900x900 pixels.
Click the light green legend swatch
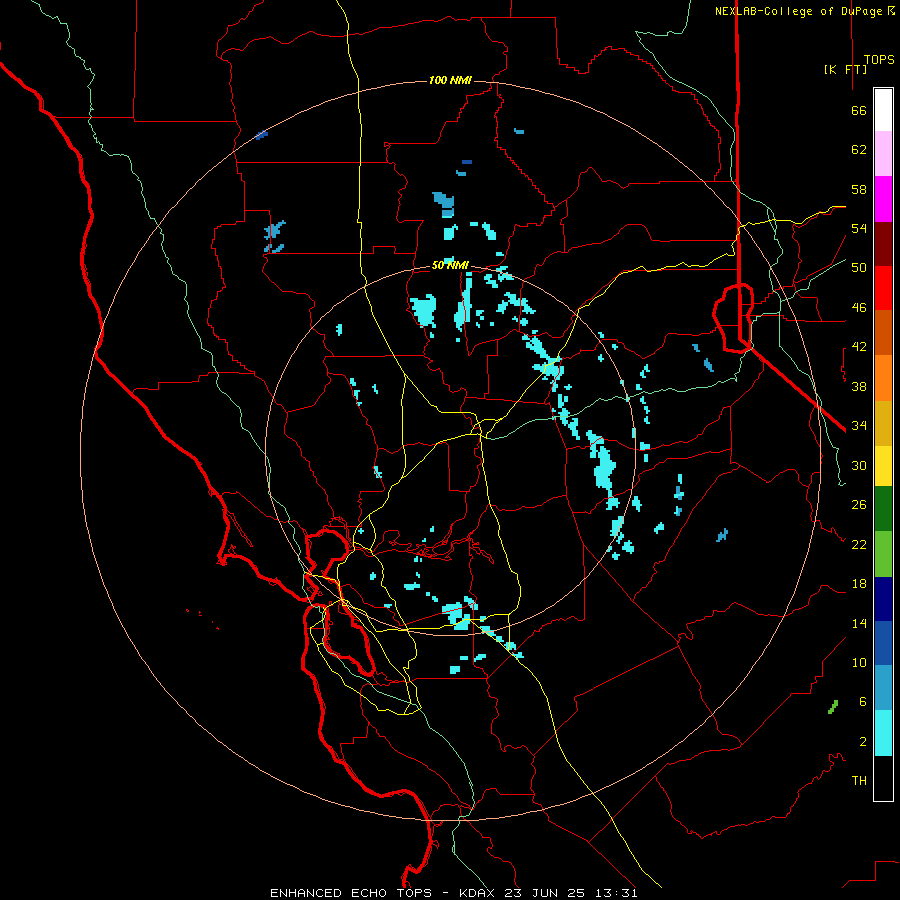tap(883, 554)
